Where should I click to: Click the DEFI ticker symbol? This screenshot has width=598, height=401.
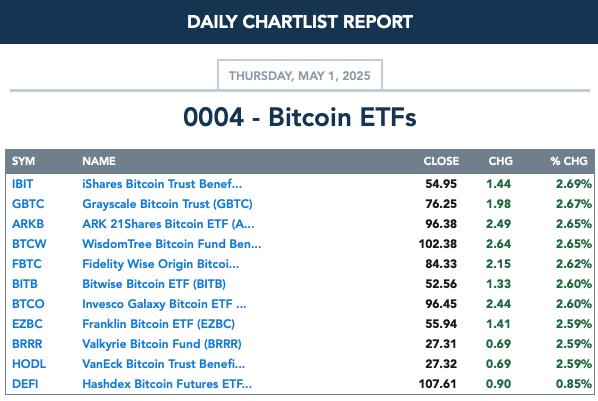click(x=25, y=384)
